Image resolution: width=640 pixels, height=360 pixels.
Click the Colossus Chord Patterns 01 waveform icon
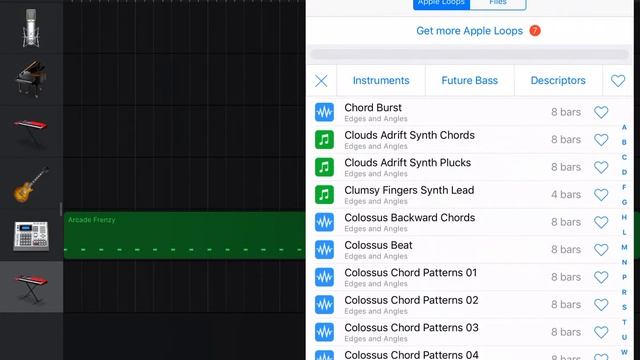[x=324, y=277]
